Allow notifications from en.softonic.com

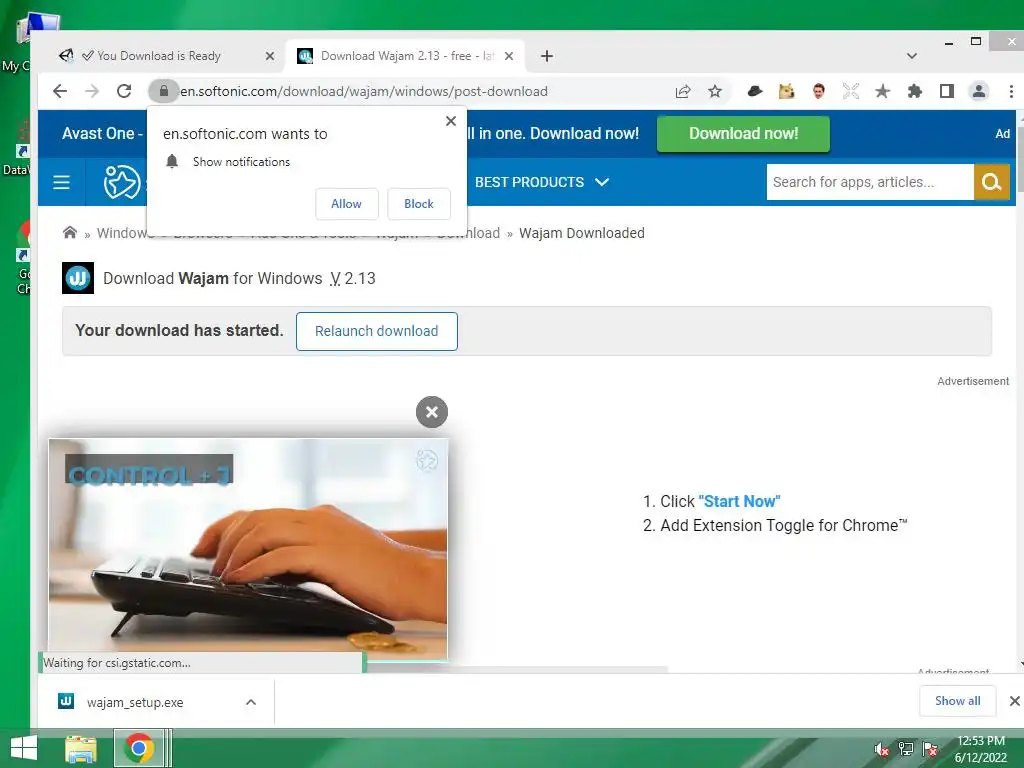pyautogui.click(x=347, y=204)
